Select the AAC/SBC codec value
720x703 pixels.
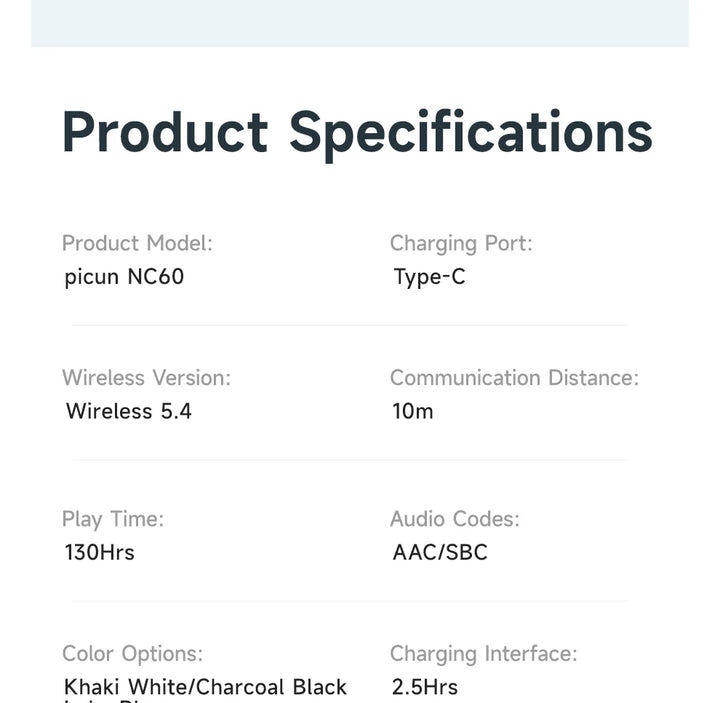[440, 552]
